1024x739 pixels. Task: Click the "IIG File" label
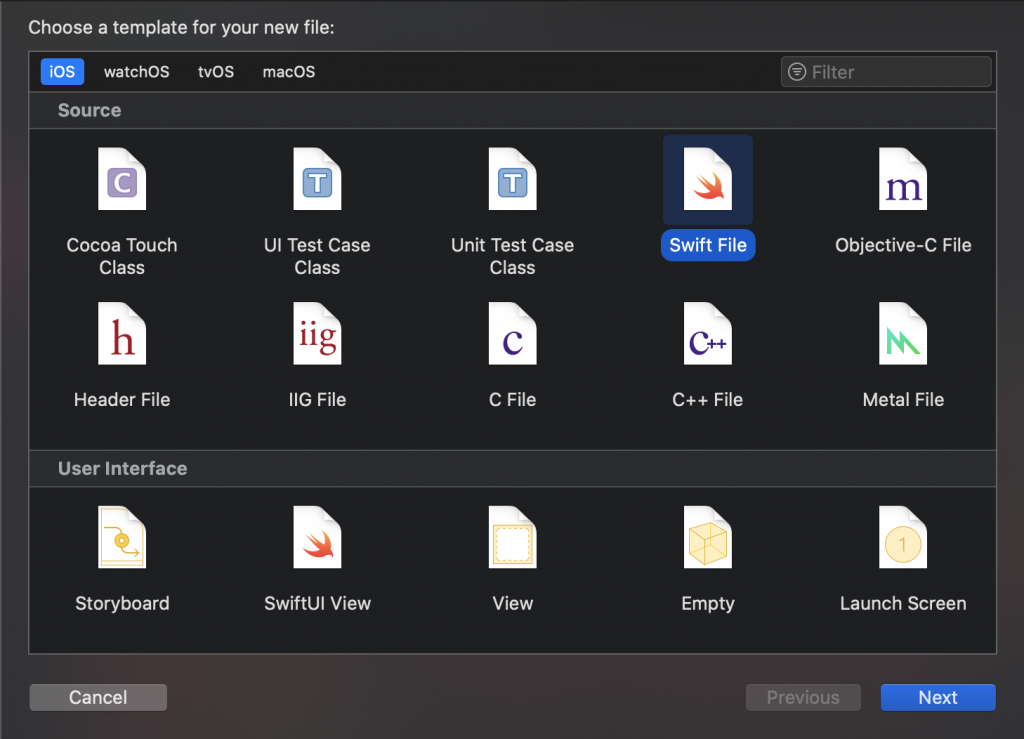click(x=317, y=400)
